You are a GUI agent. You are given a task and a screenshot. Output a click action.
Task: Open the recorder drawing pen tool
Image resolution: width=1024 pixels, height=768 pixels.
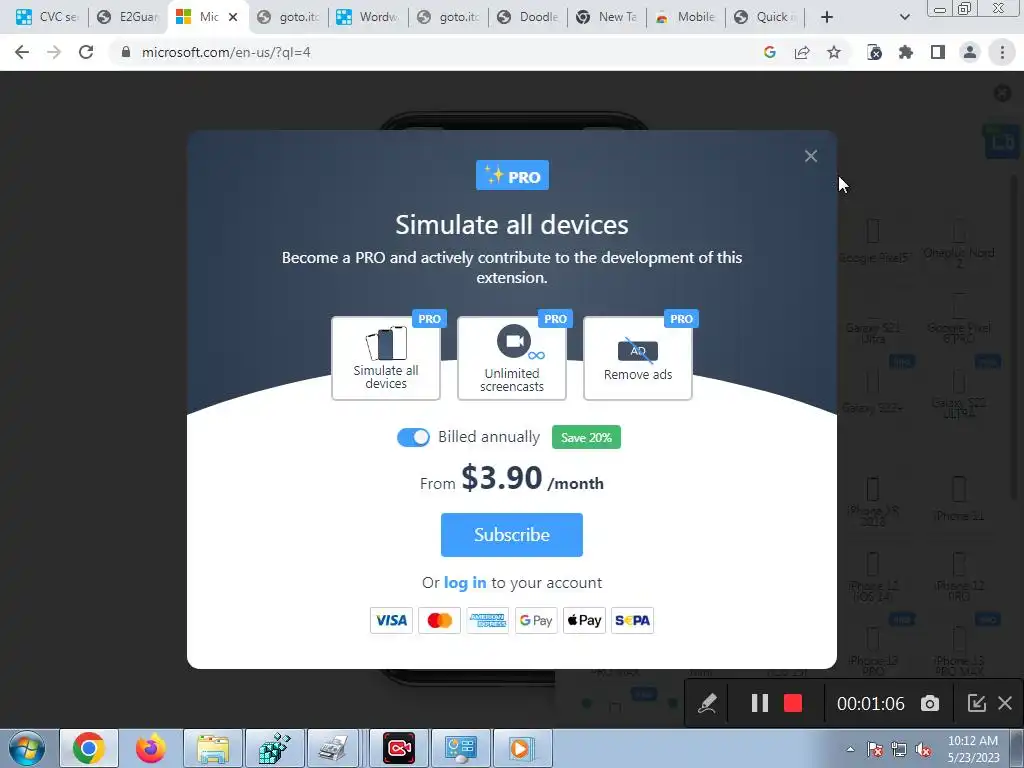[707, 703]
